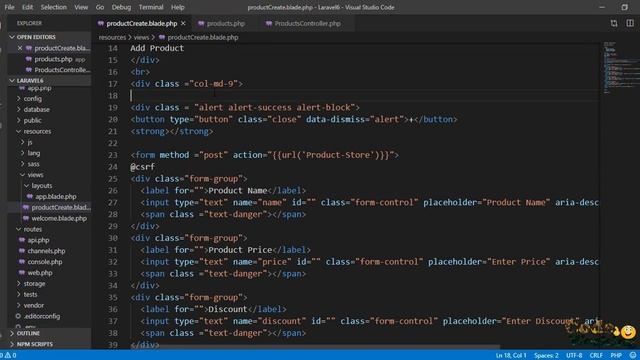Click Ln 18, Col 1 in status bar
The image size is (640, 360).
pos(511,356)
